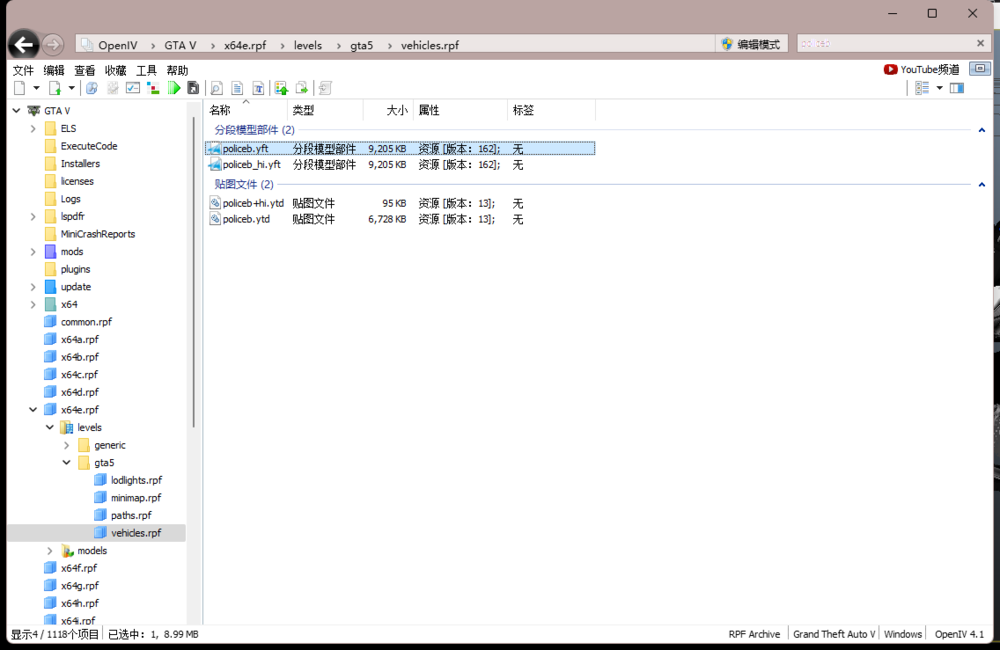Collapse the x64e.rpf tree node
Image resolution: width=1000 pixels, height=650 pixels.
pyautogui.click(x=33, y=410)
